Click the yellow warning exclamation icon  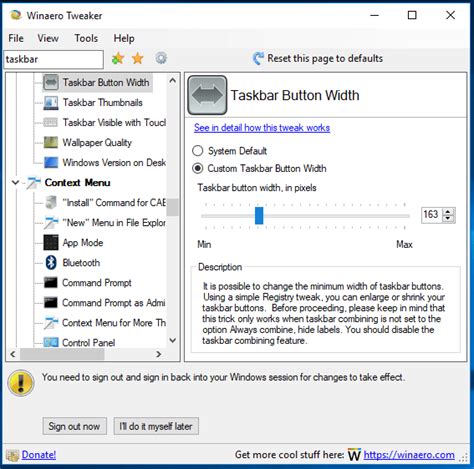point(21,383)
